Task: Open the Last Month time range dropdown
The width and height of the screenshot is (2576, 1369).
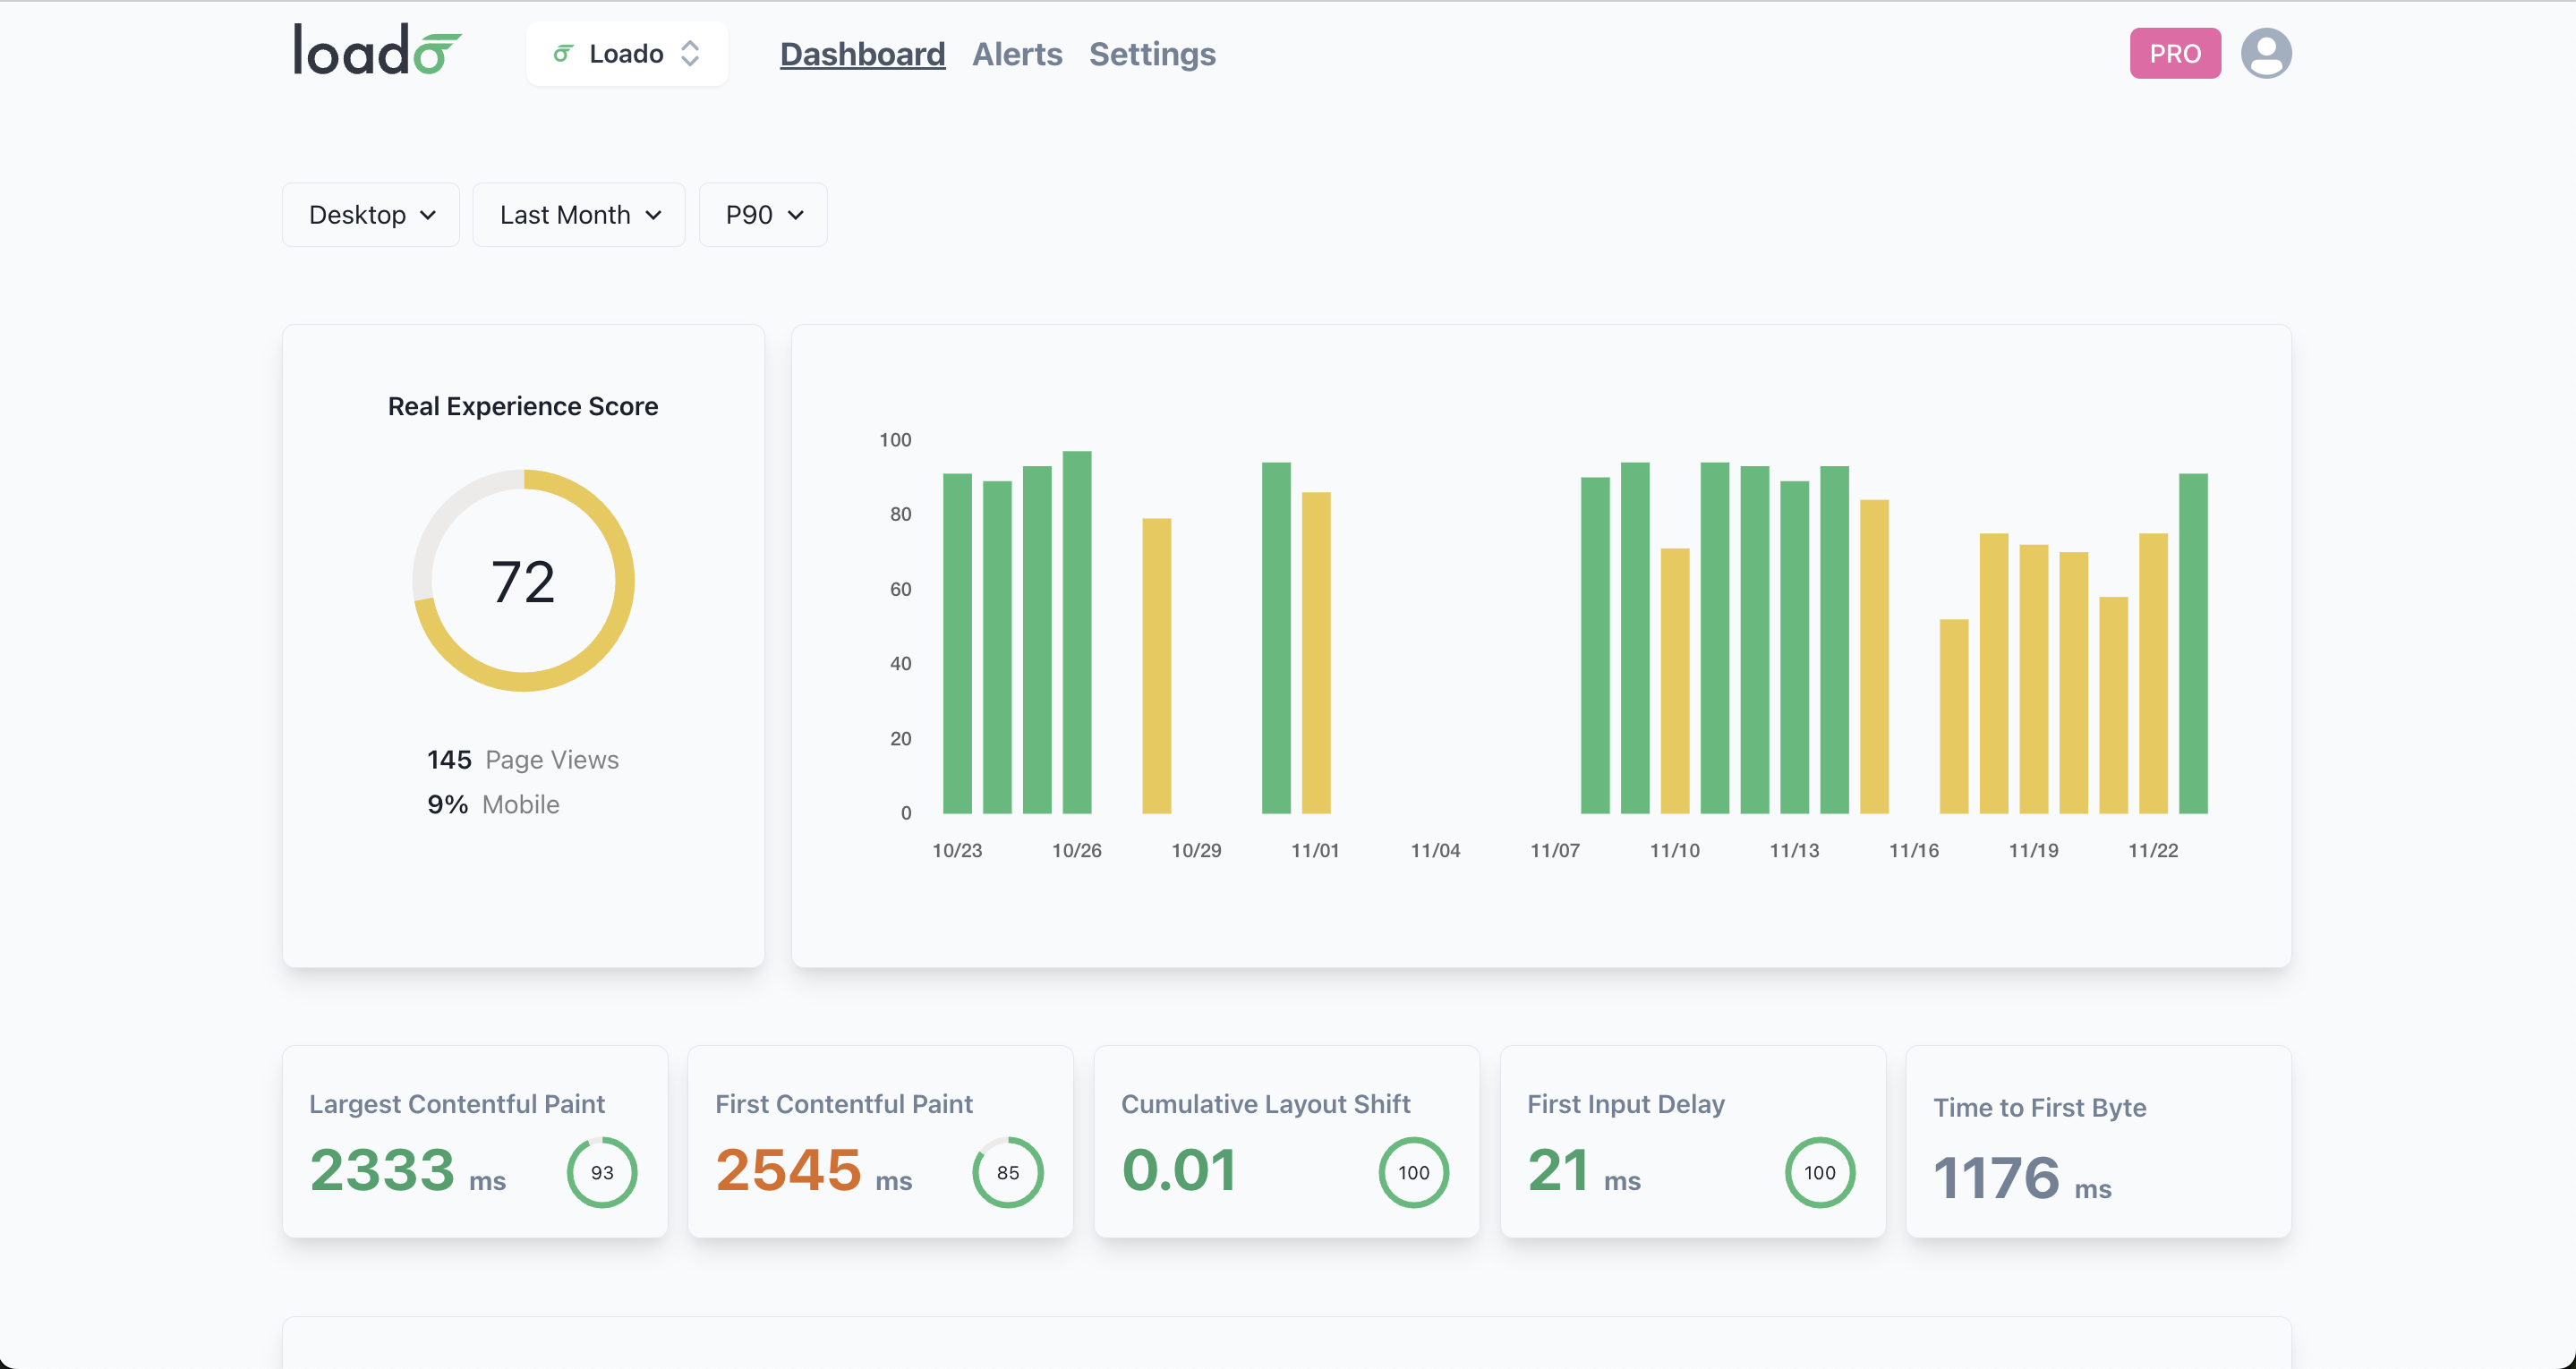Action: pos(578,214)
